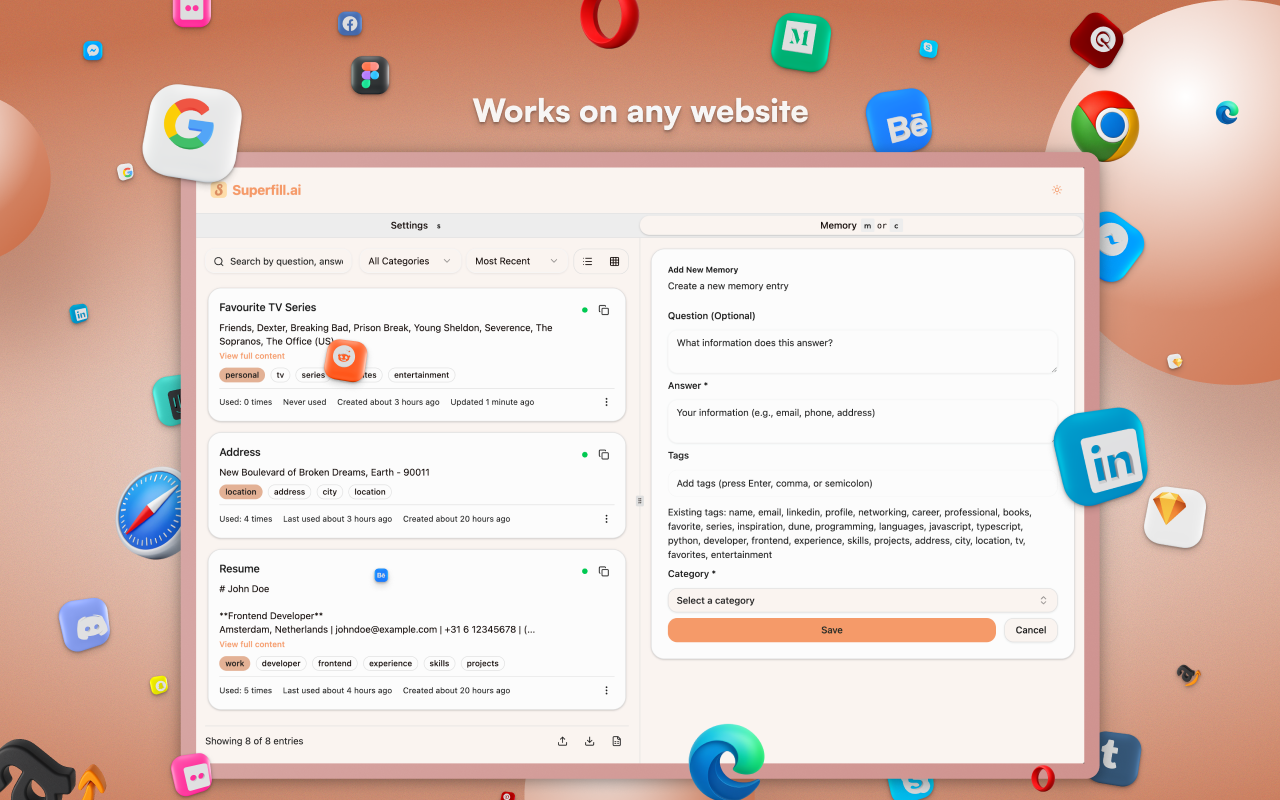Click the download icon in footer

click(590, 741)
